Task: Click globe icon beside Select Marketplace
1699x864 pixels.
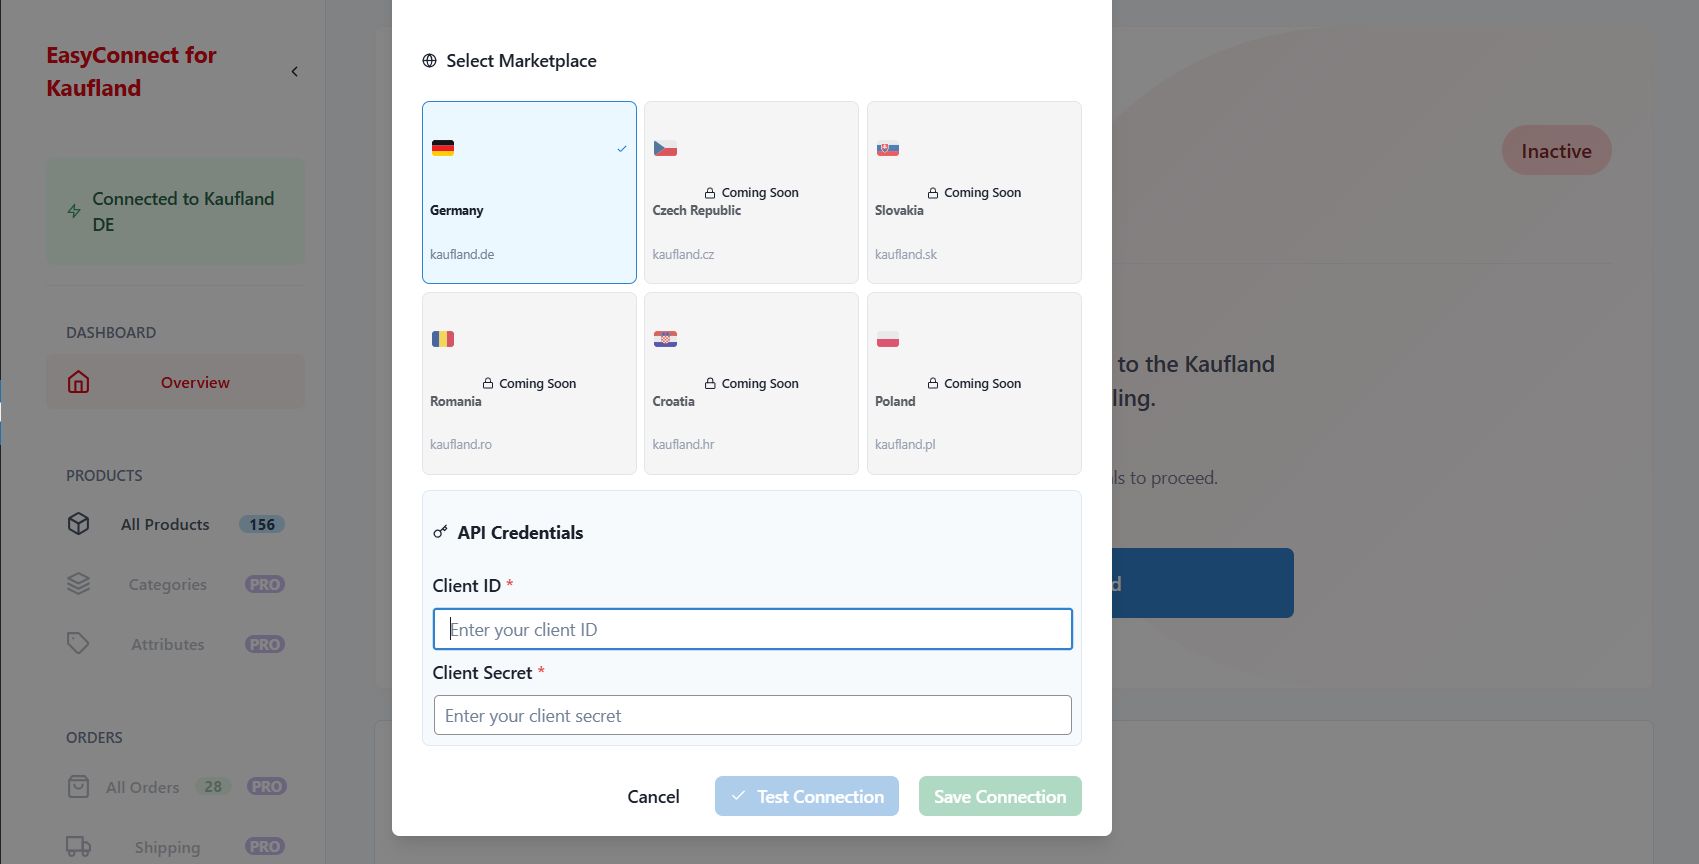Action: pos(430,61)
